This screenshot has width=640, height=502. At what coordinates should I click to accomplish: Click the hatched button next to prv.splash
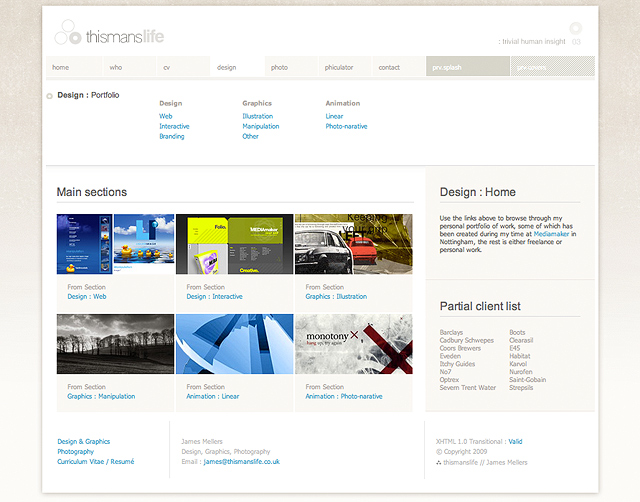[553, 67]
